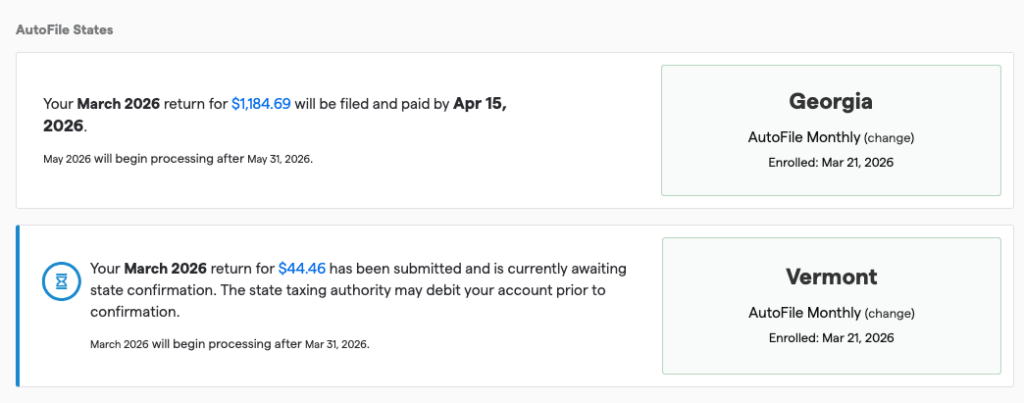Select the Vermont state name heading
The width and height of the screenshot is (1024, 403).
[x=831, y=276]
